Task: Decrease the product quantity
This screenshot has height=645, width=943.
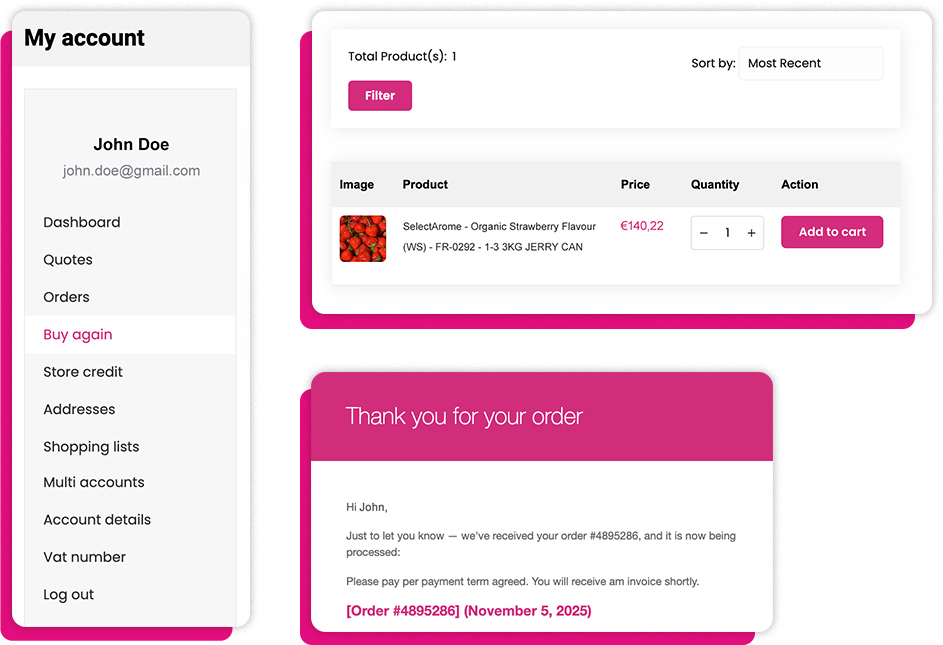Action: point(703,232)
